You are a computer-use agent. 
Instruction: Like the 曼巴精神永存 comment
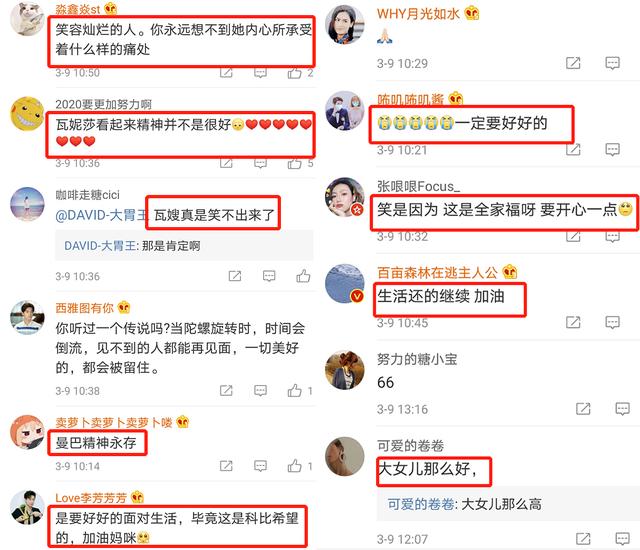pyautogui.click(x=294, y=466)
